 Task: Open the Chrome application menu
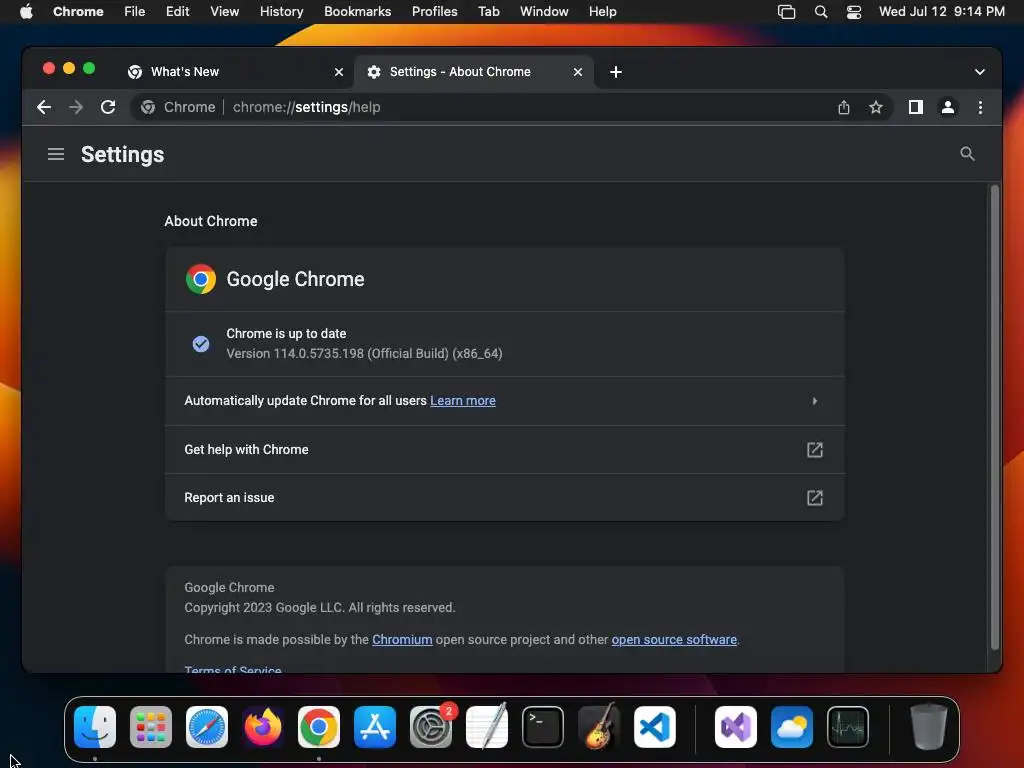coord(78,12)
